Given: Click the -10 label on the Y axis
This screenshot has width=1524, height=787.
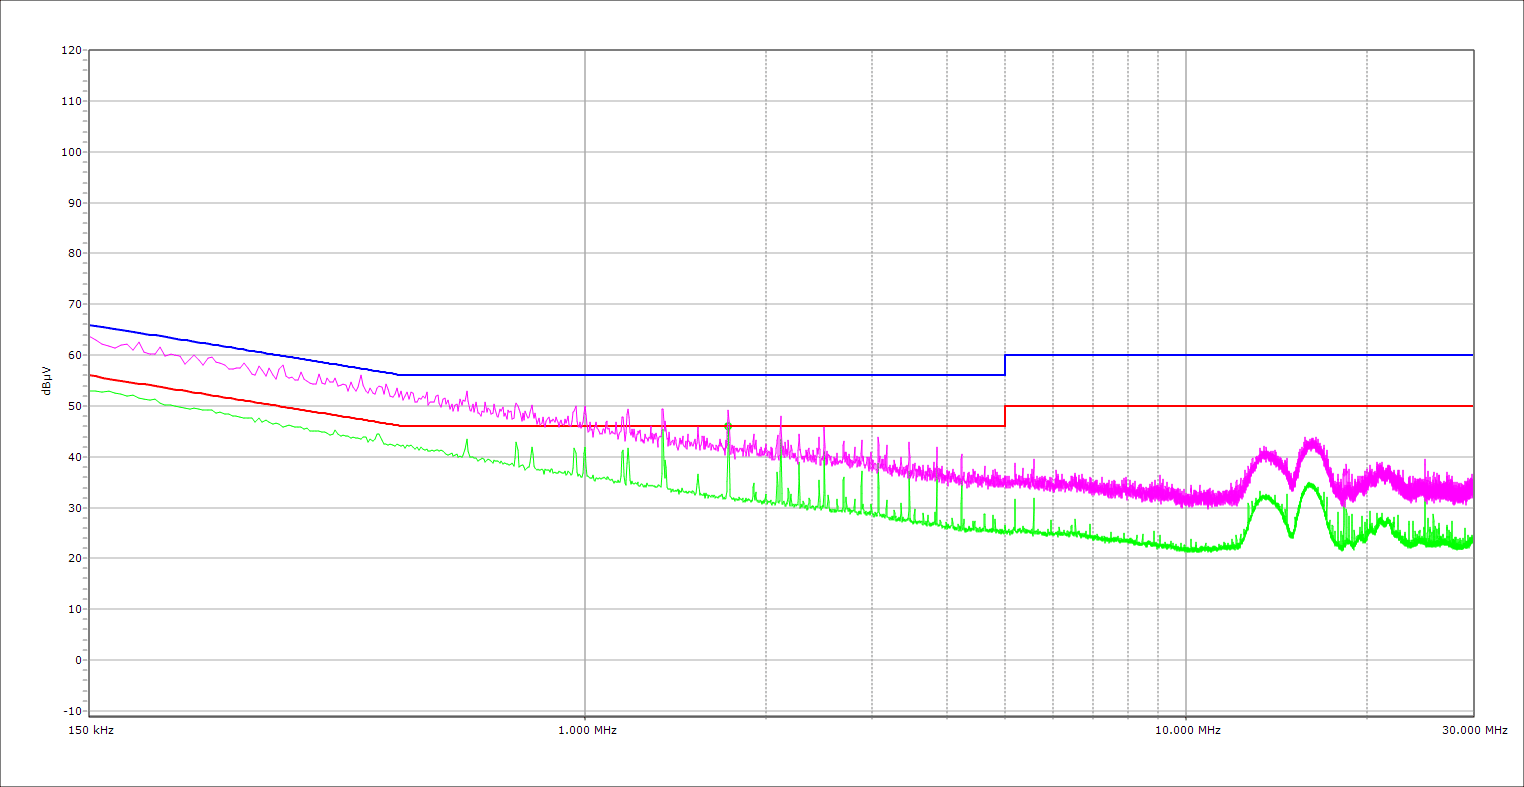Looking at the screenshot, I should 71,711.
